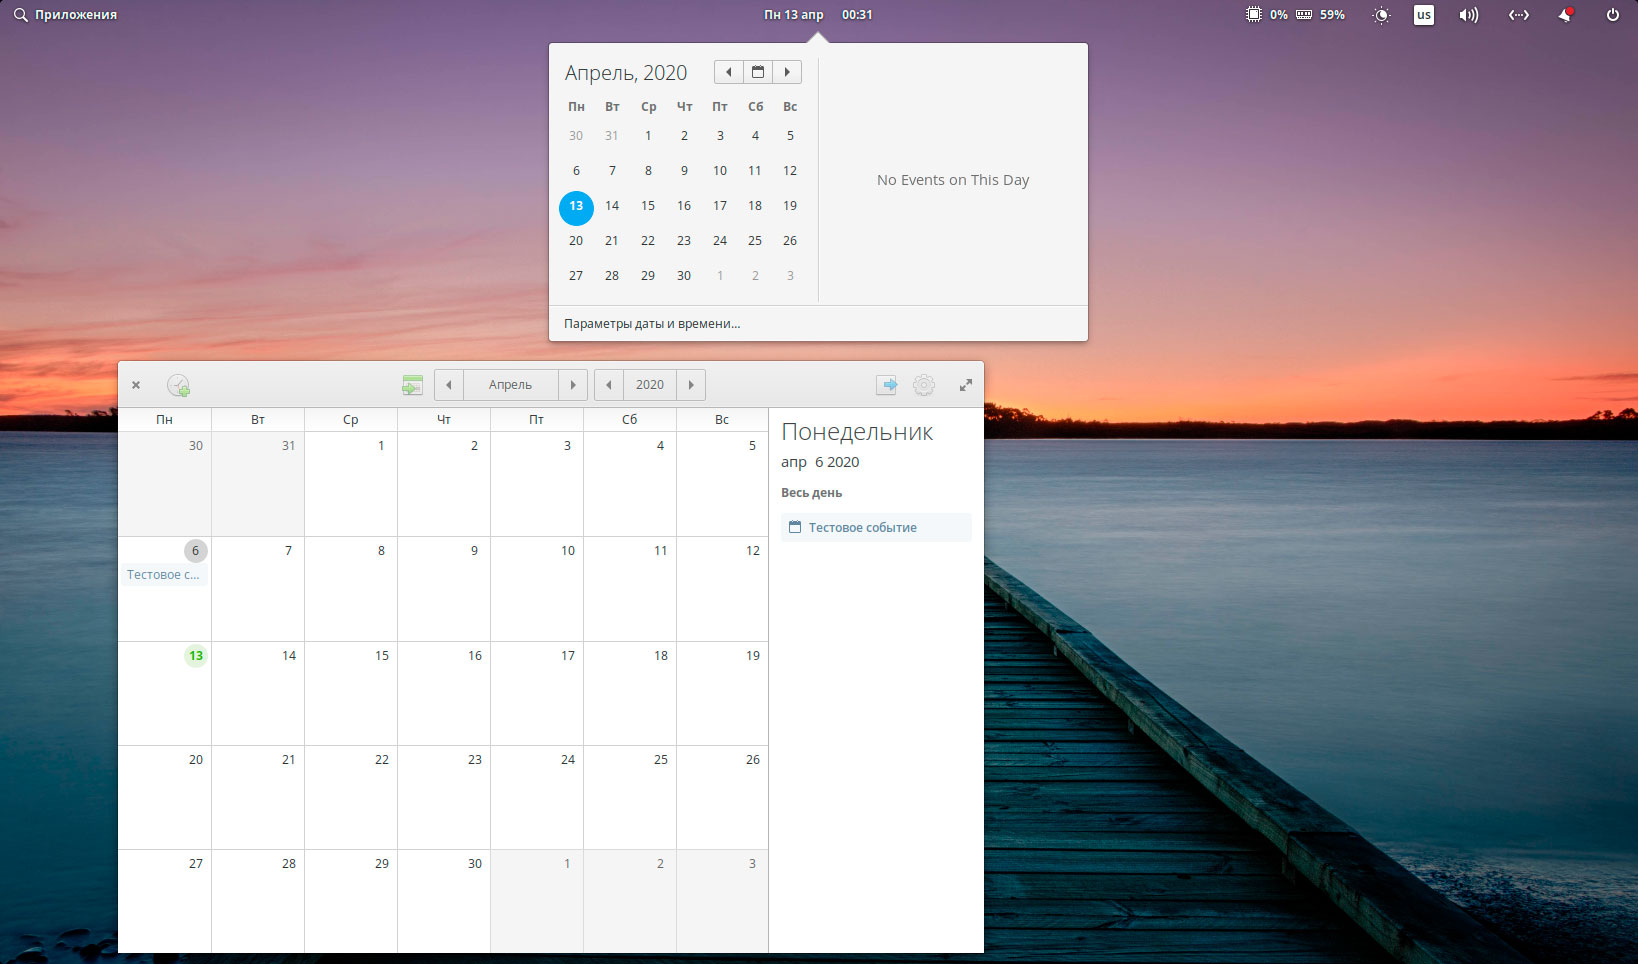This screenshot has width=1638, height=964.
Task: Open the network connection indicator
Action: (1518, 15)
